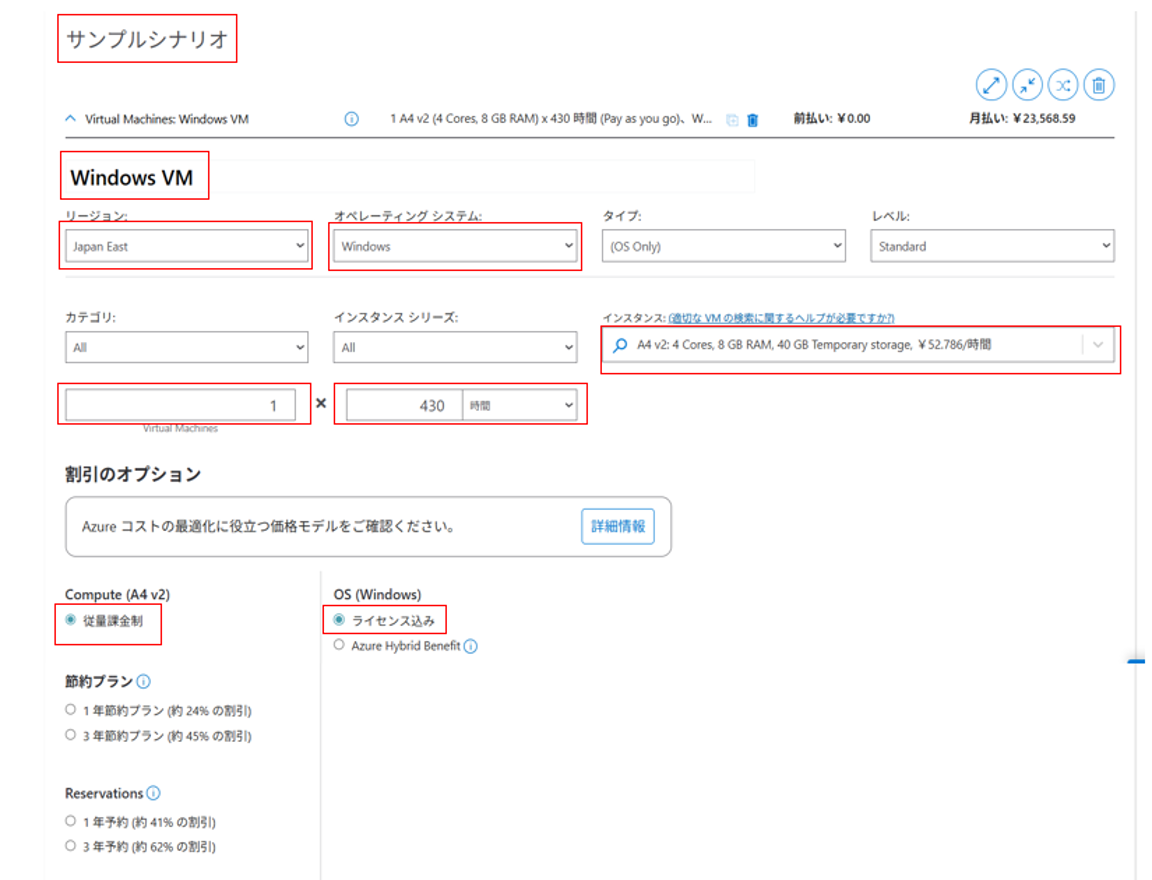This screenshot has height=880, width=1152.
Task: Click the clone icon in Windows VM row
Action: pyautogui.click(x=732, y=120)
